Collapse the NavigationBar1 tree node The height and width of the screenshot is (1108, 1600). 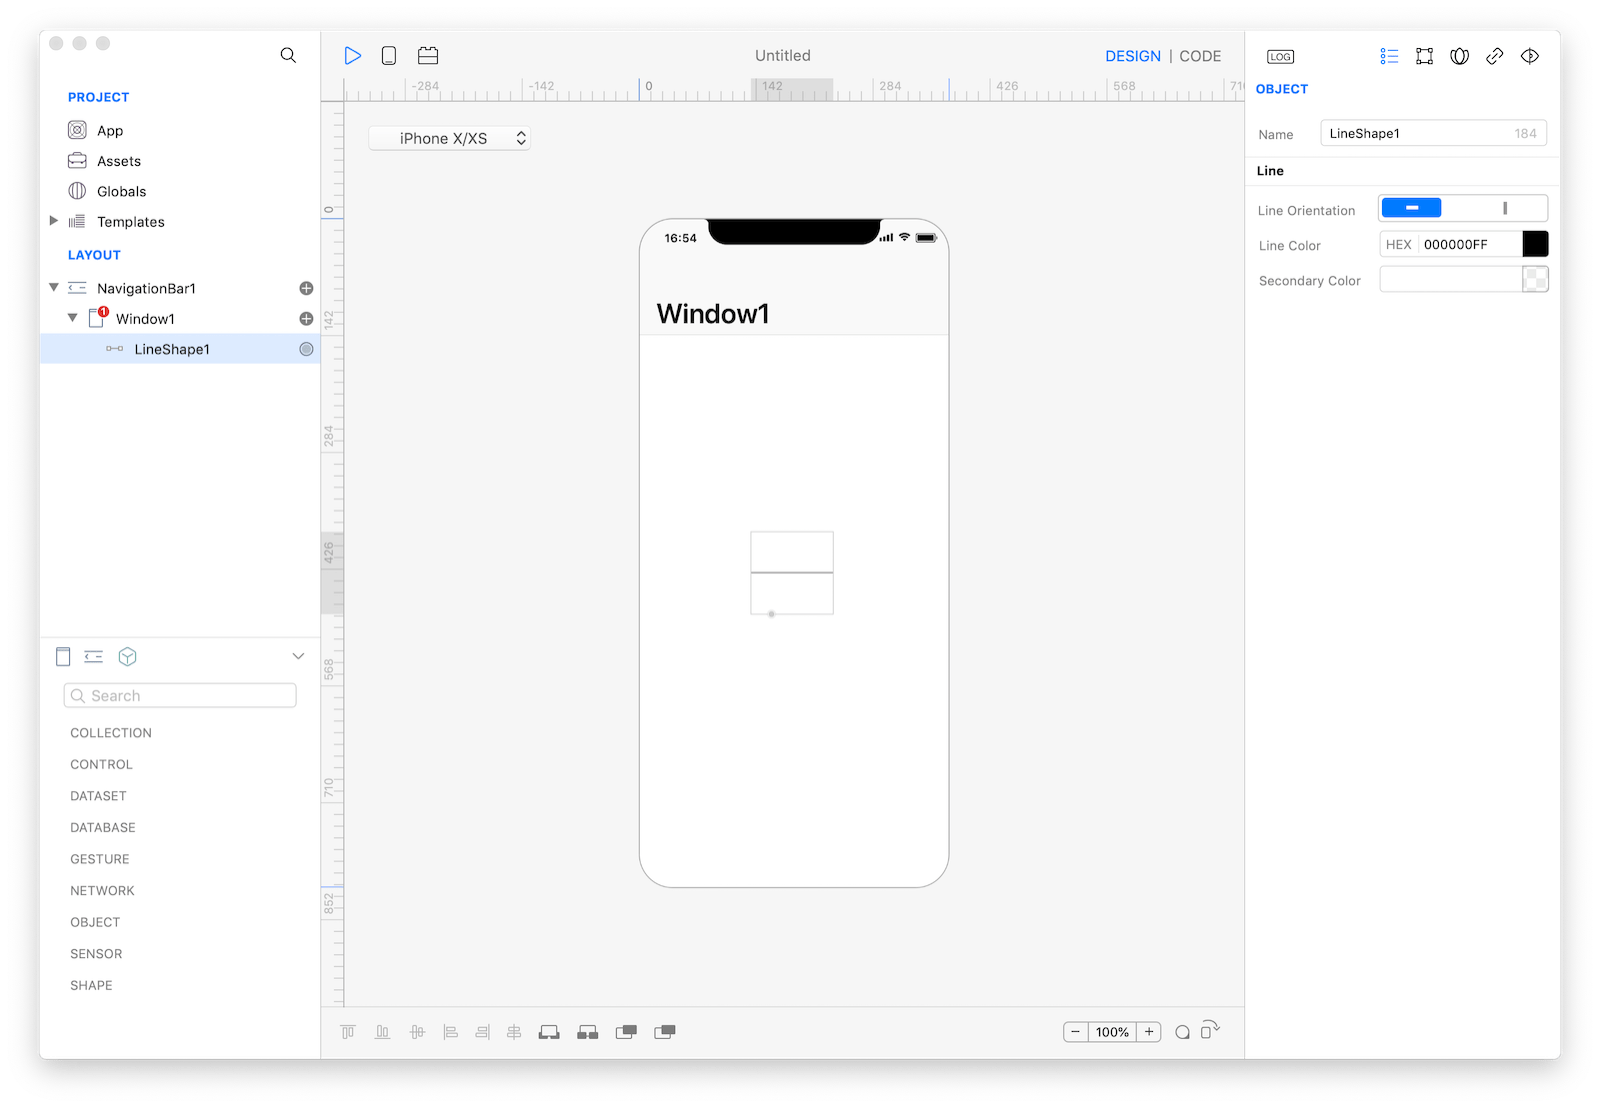(54, 287)
